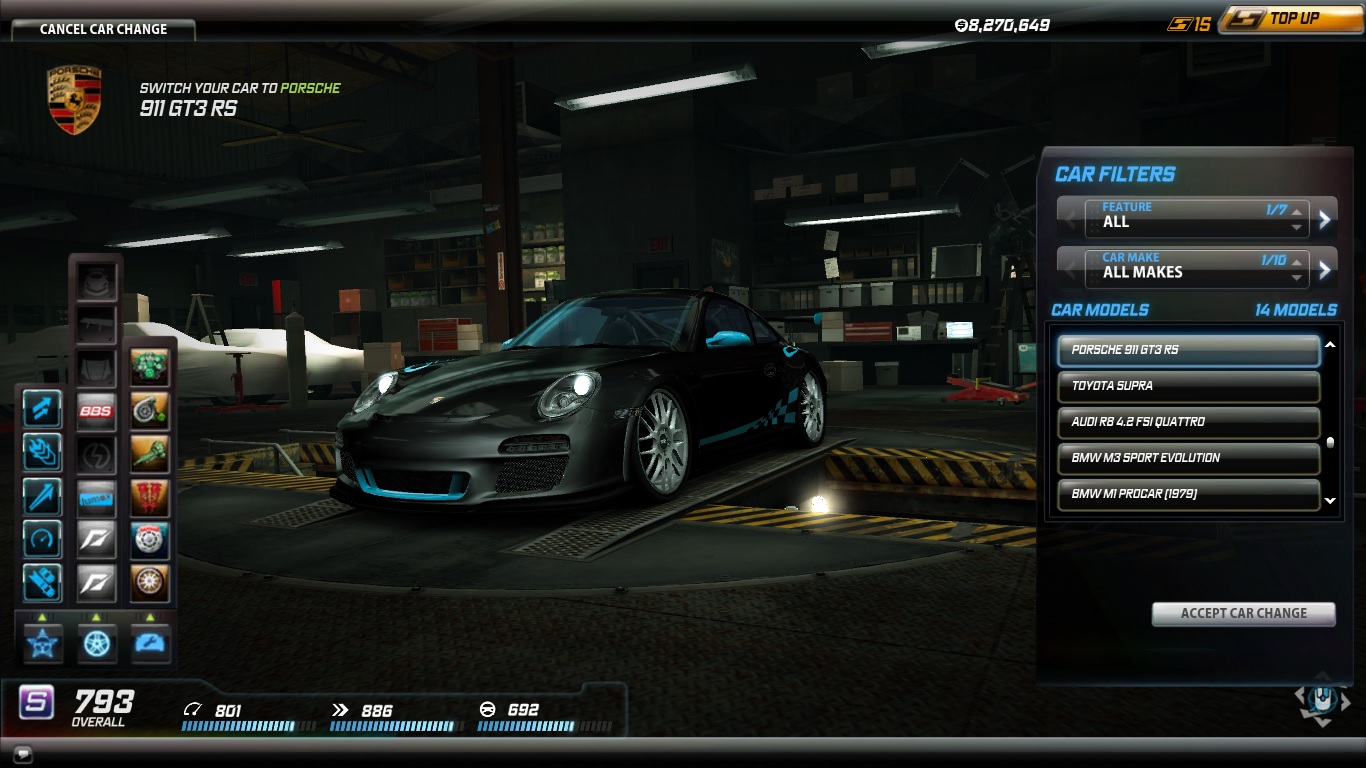Viewport: 1366px width, 768px height.
Task: Select the red suspension springs part slot
Action: point(150,497)
